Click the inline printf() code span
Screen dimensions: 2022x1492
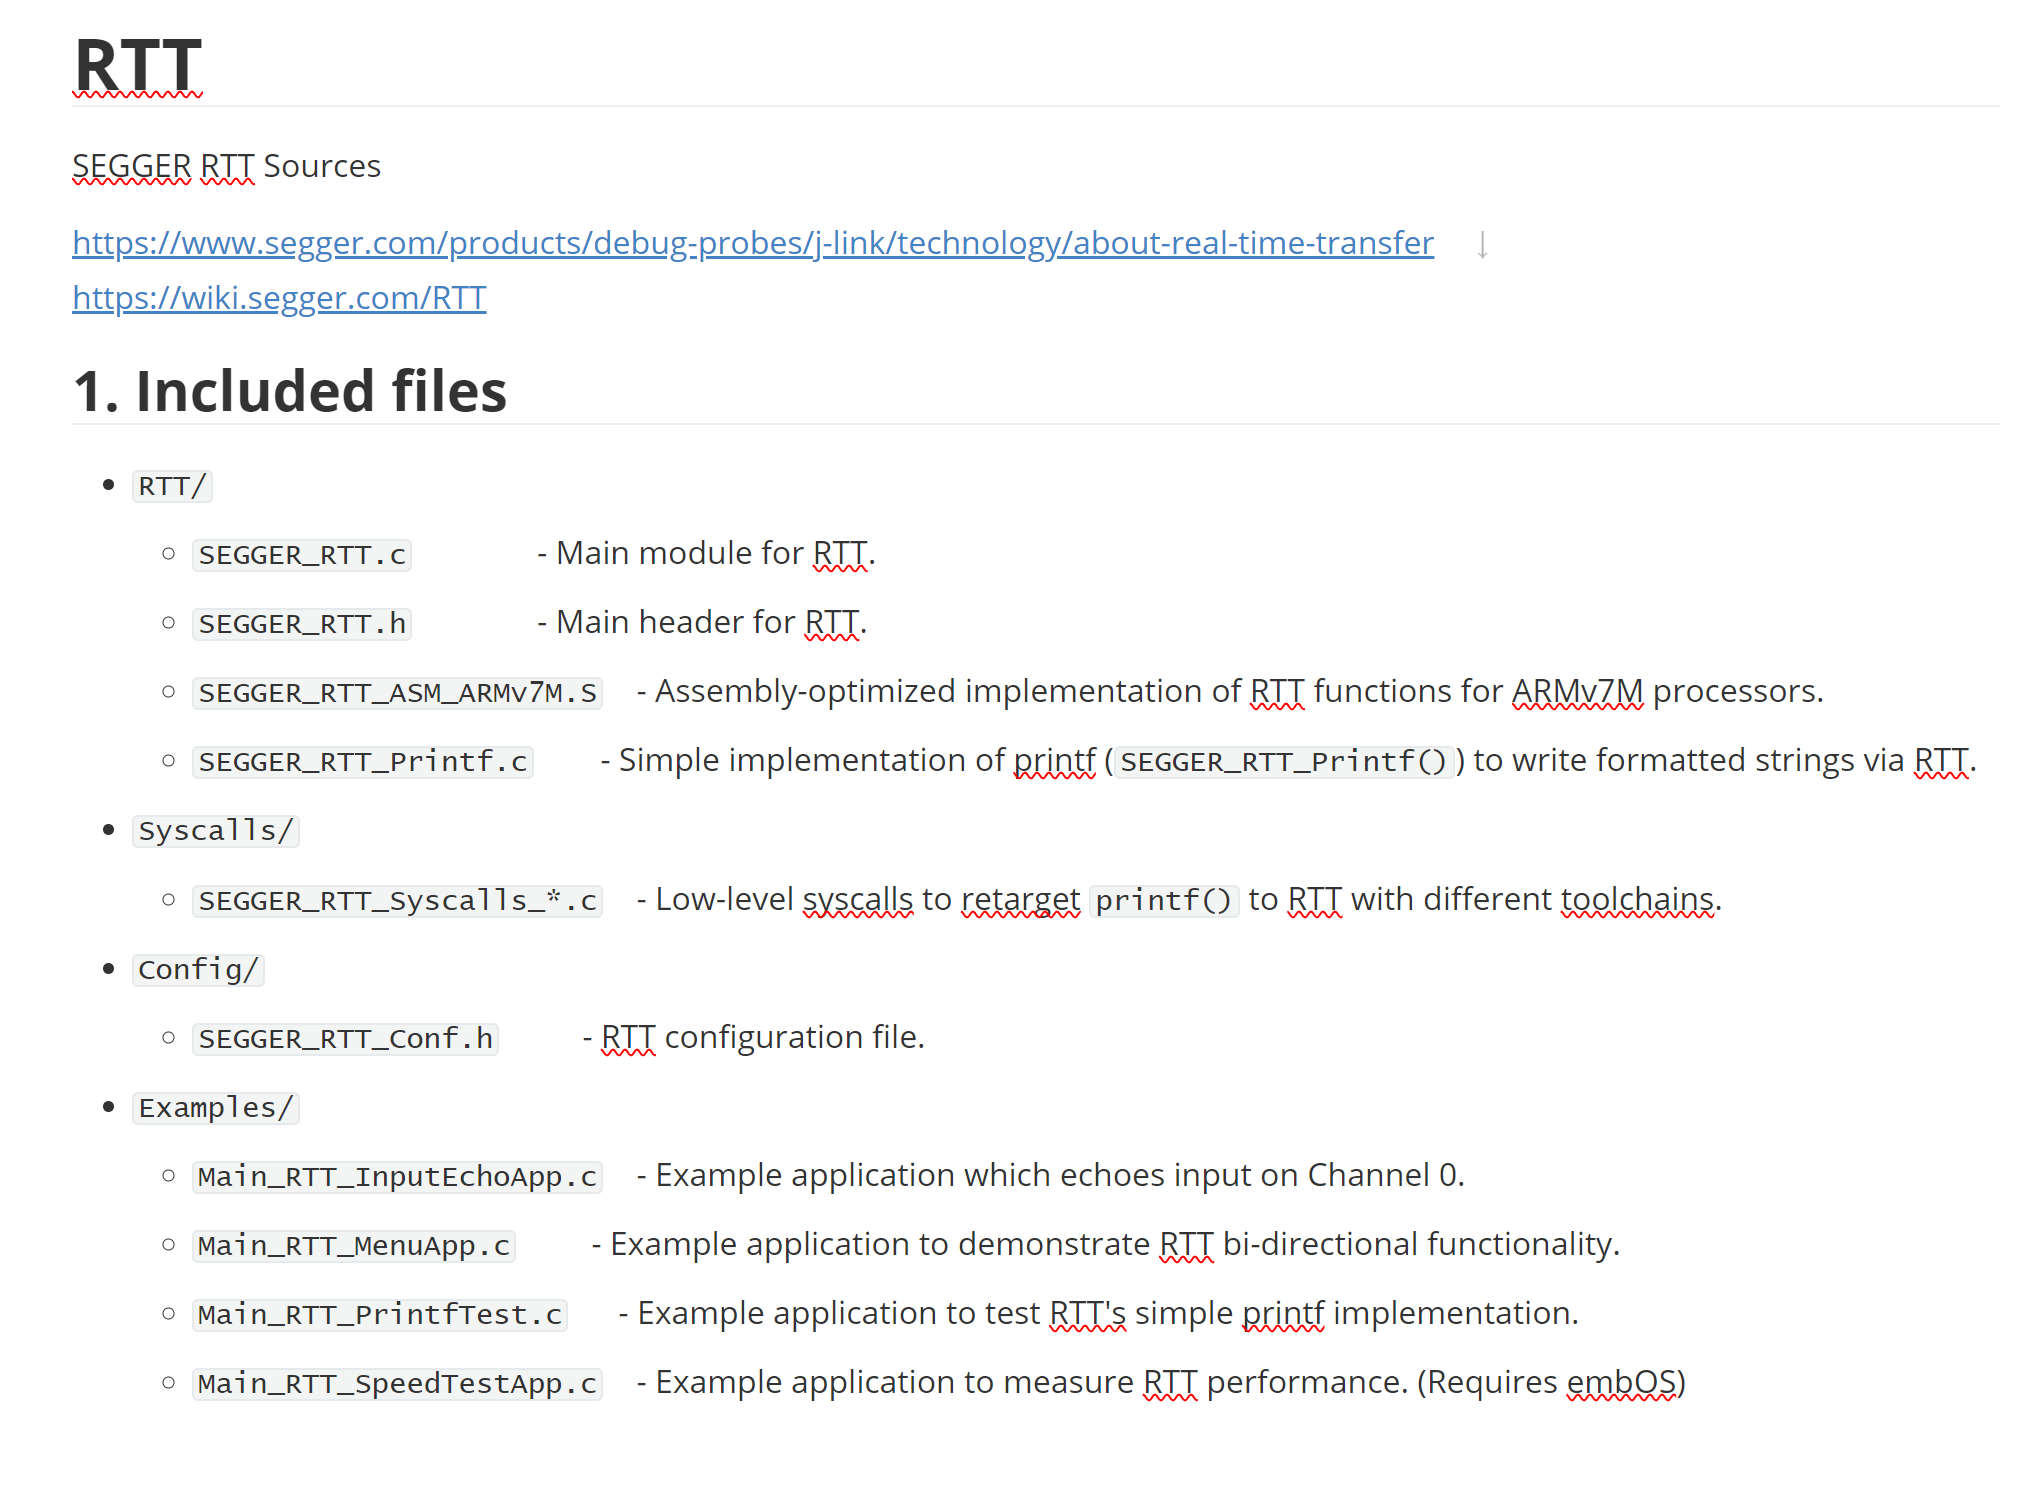click(1164, 901)
